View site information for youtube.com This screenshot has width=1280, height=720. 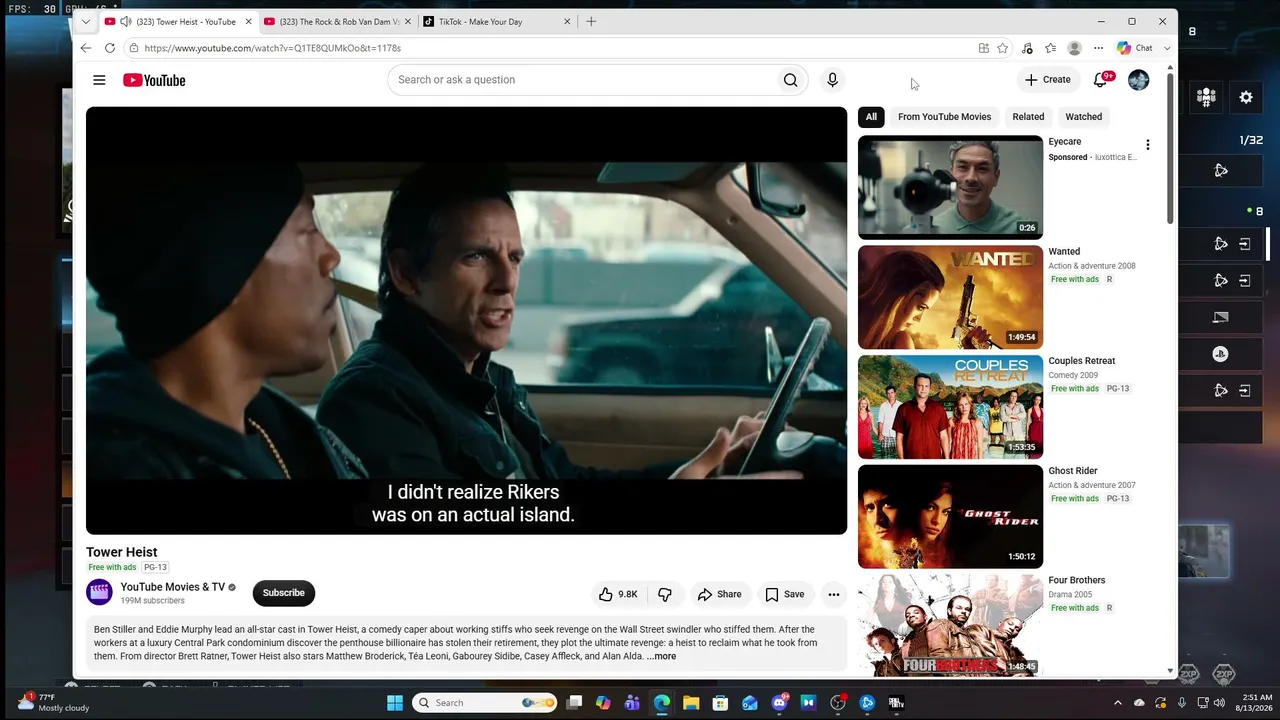(133, 48)
